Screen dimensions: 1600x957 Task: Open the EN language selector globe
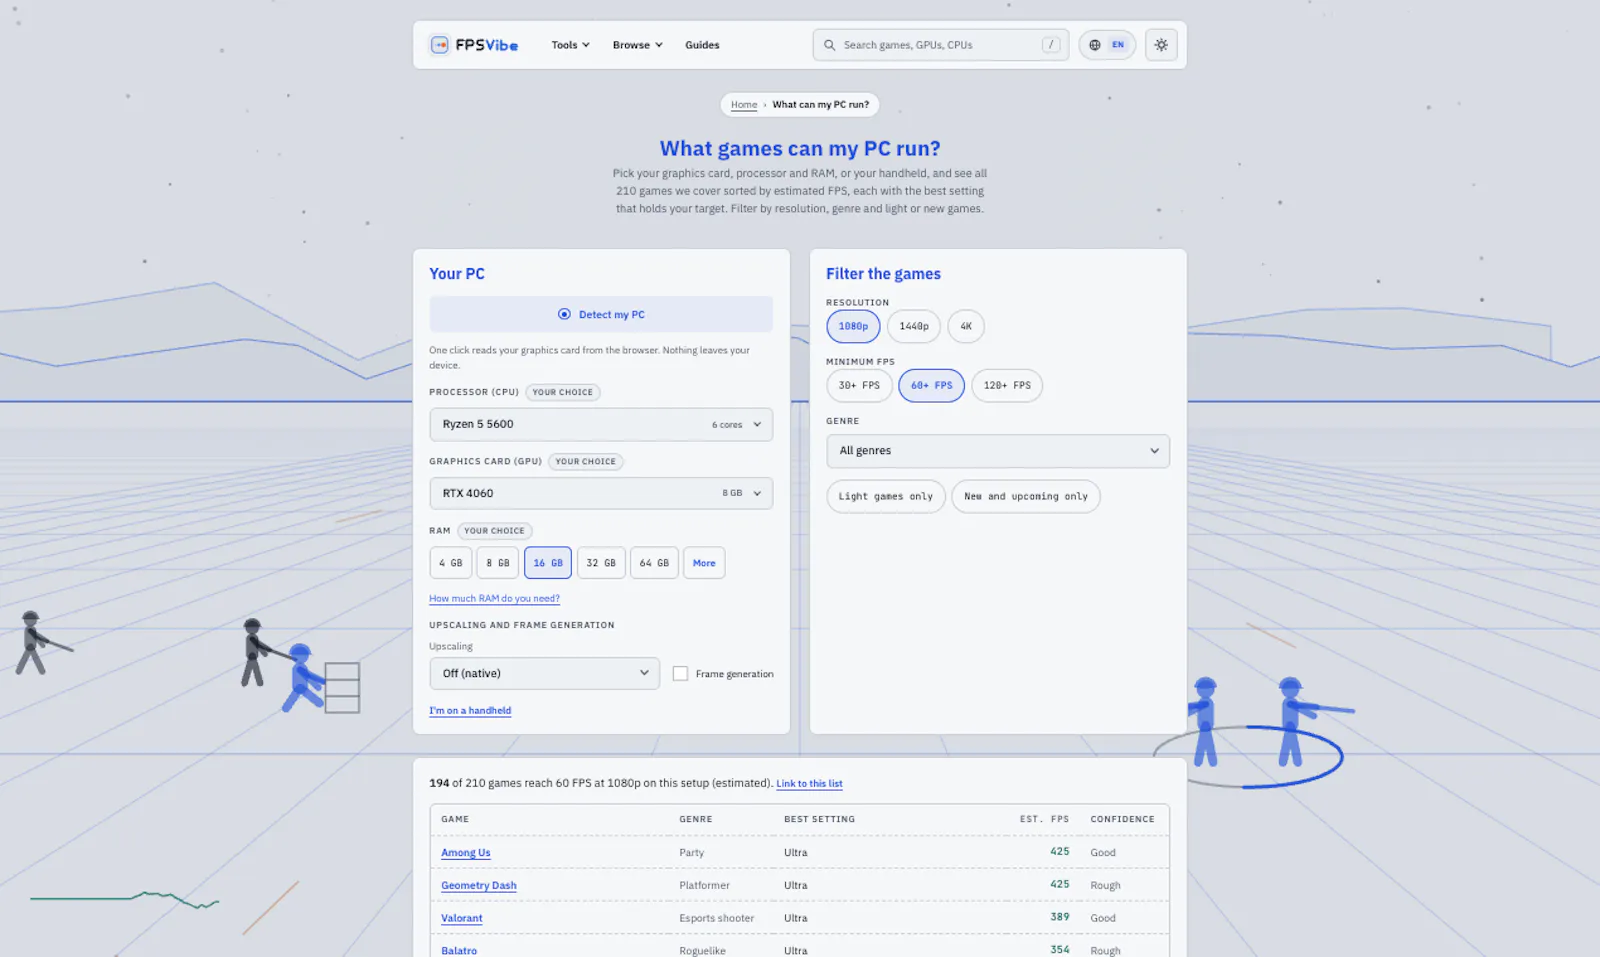click(1107, 45)
